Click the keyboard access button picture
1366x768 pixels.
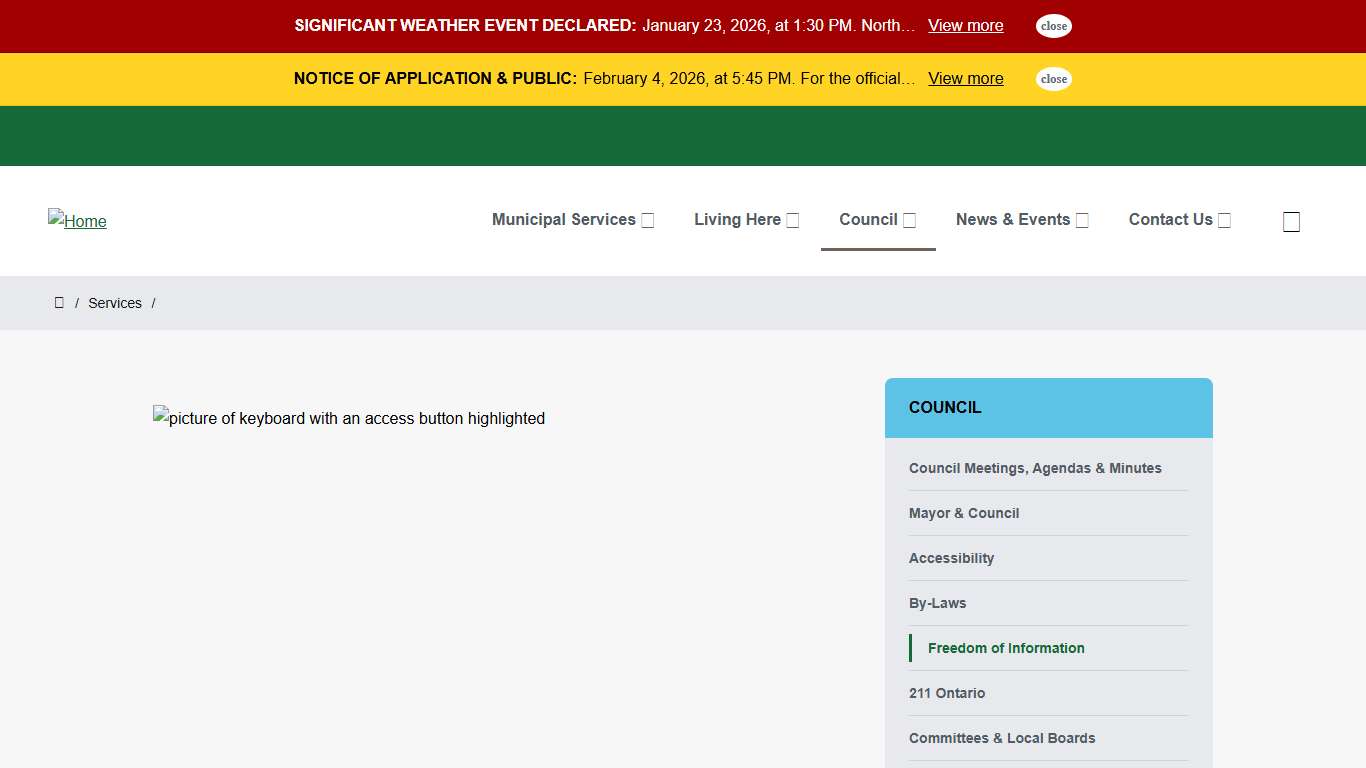(349, 419)
